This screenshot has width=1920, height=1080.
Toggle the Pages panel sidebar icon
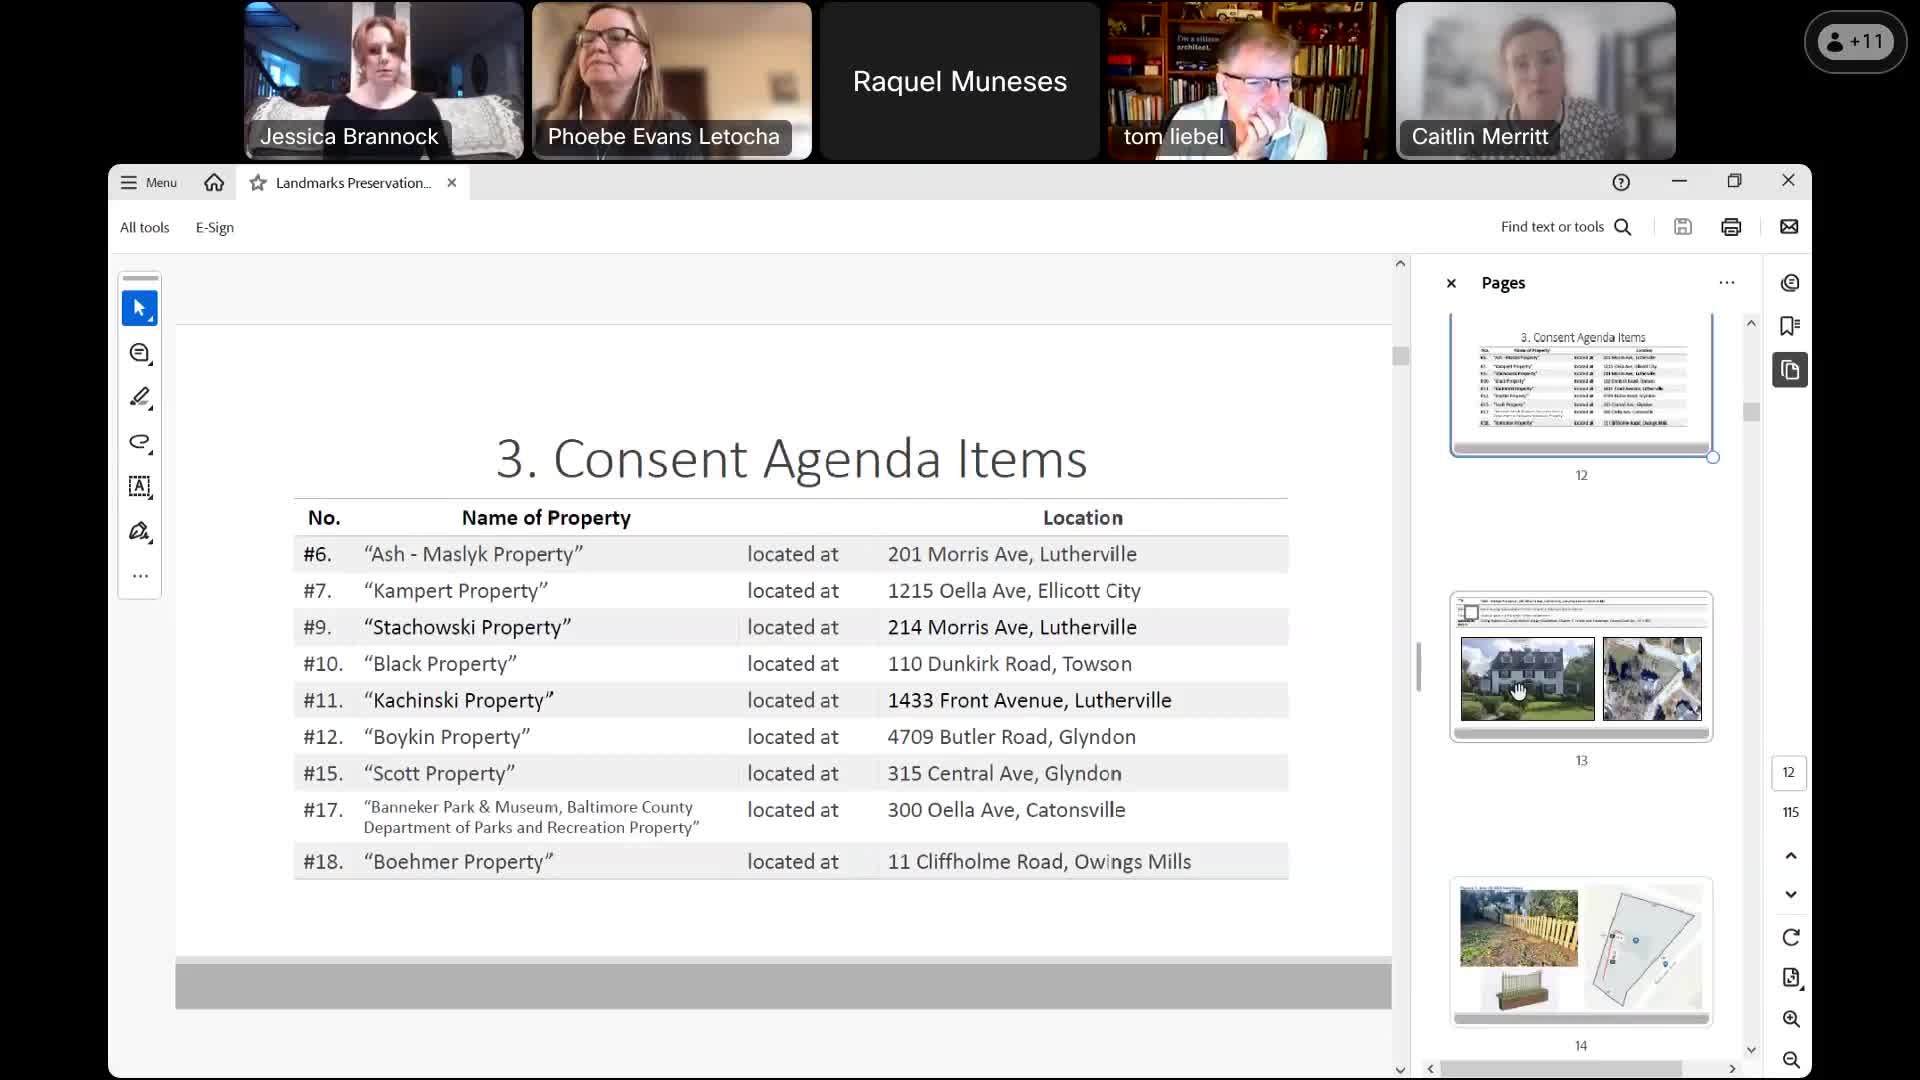pos(1790,370)
